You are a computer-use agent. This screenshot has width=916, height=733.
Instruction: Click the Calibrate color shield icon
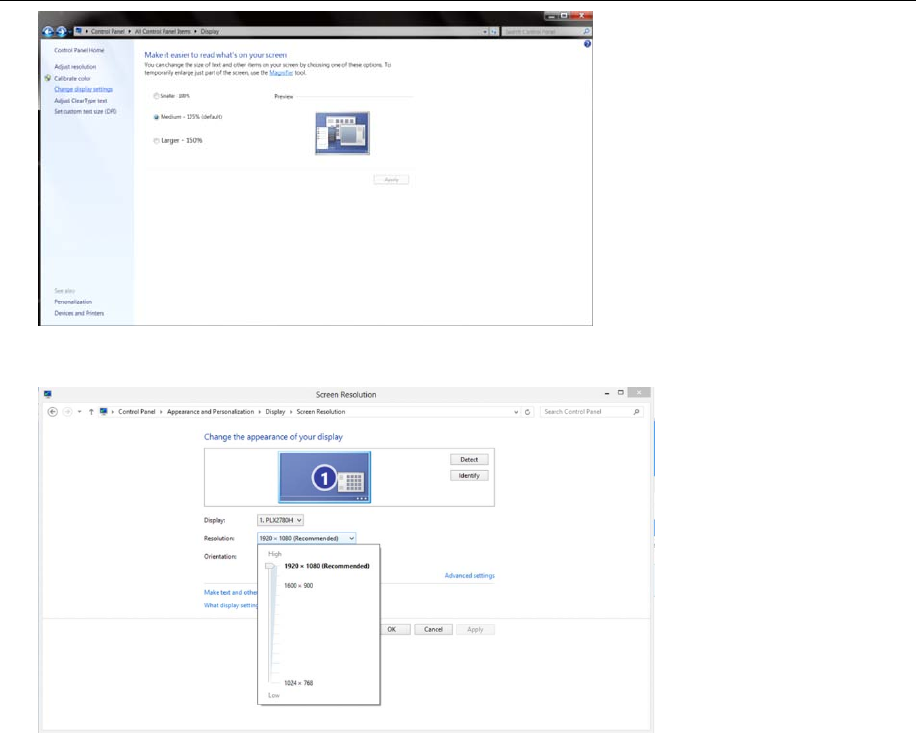pos(48,78)
